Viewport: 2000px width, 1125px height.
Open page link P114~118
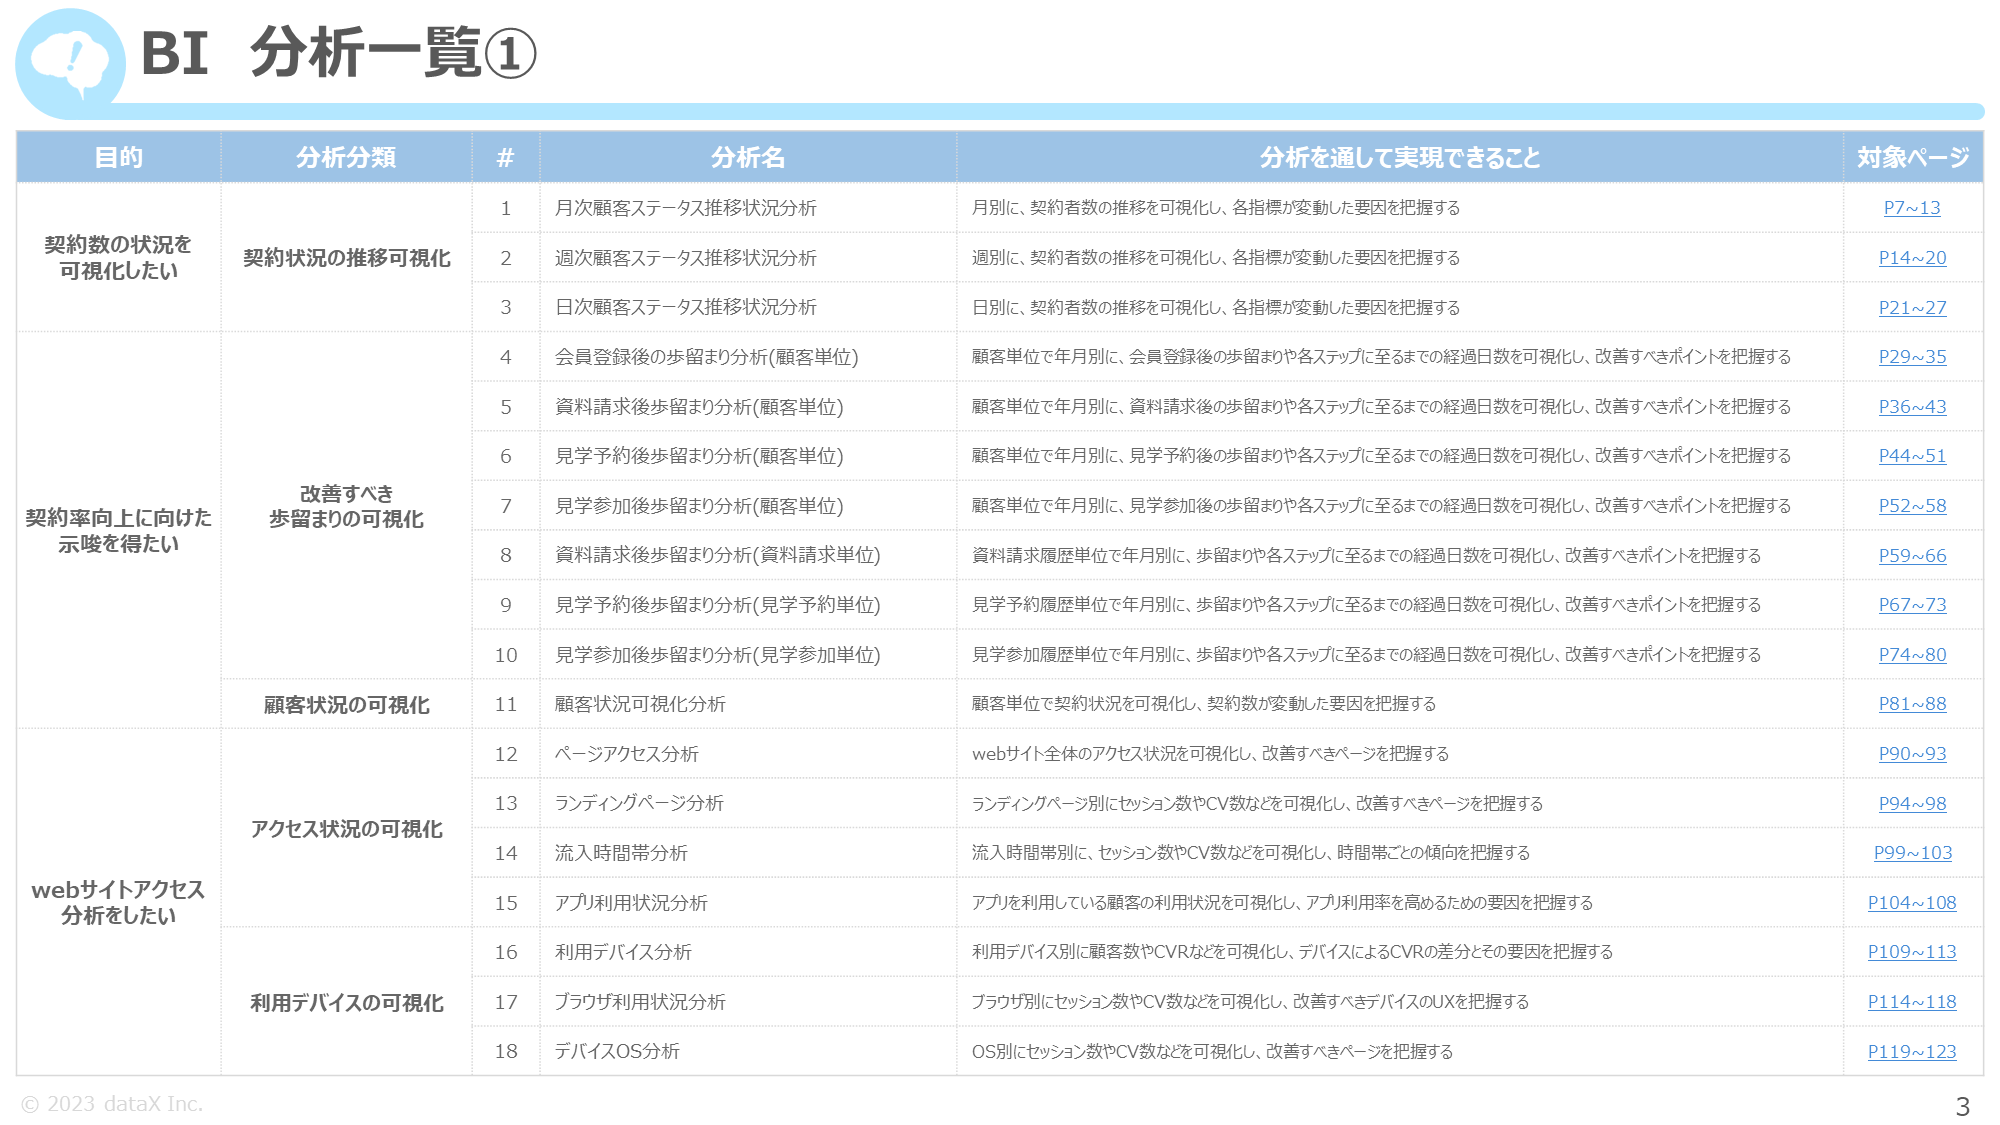(1912, 1002)
